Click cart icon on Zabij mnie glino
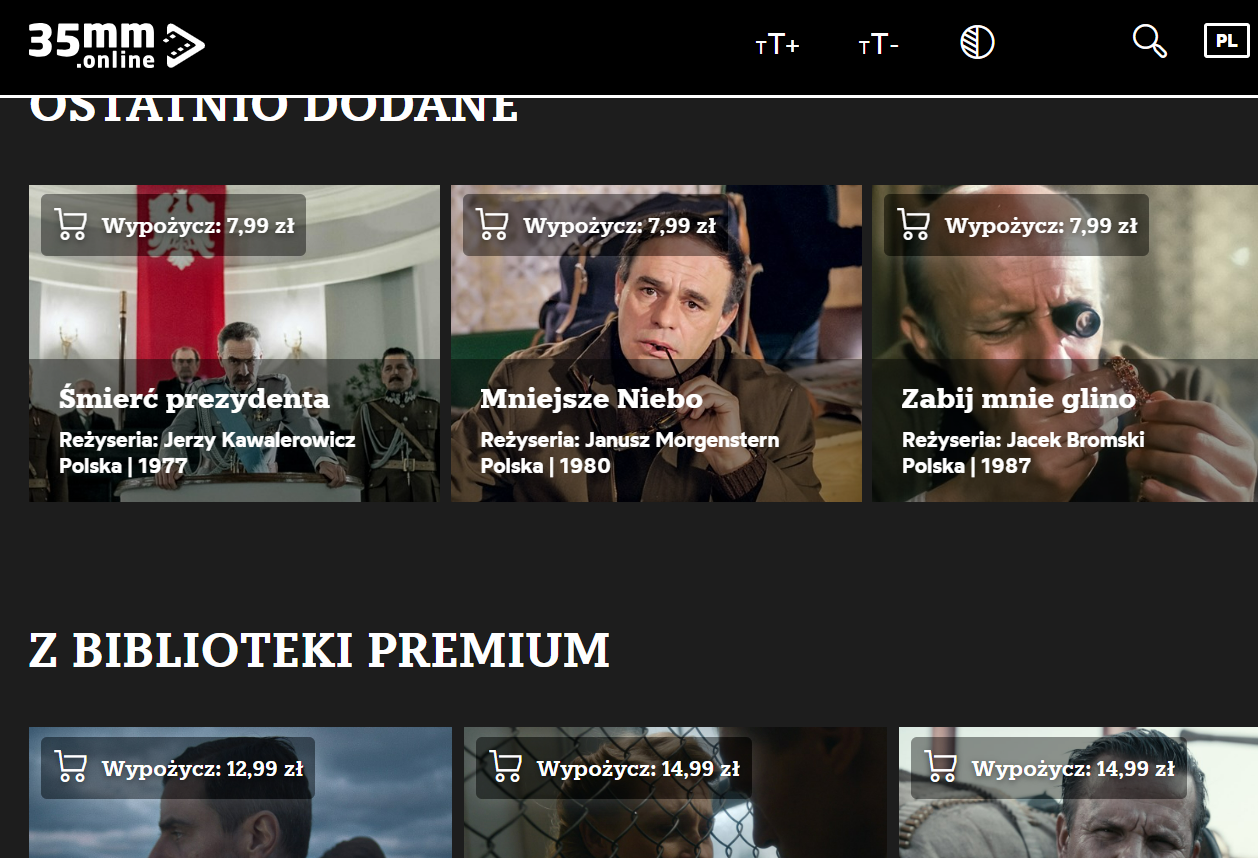 913,225
